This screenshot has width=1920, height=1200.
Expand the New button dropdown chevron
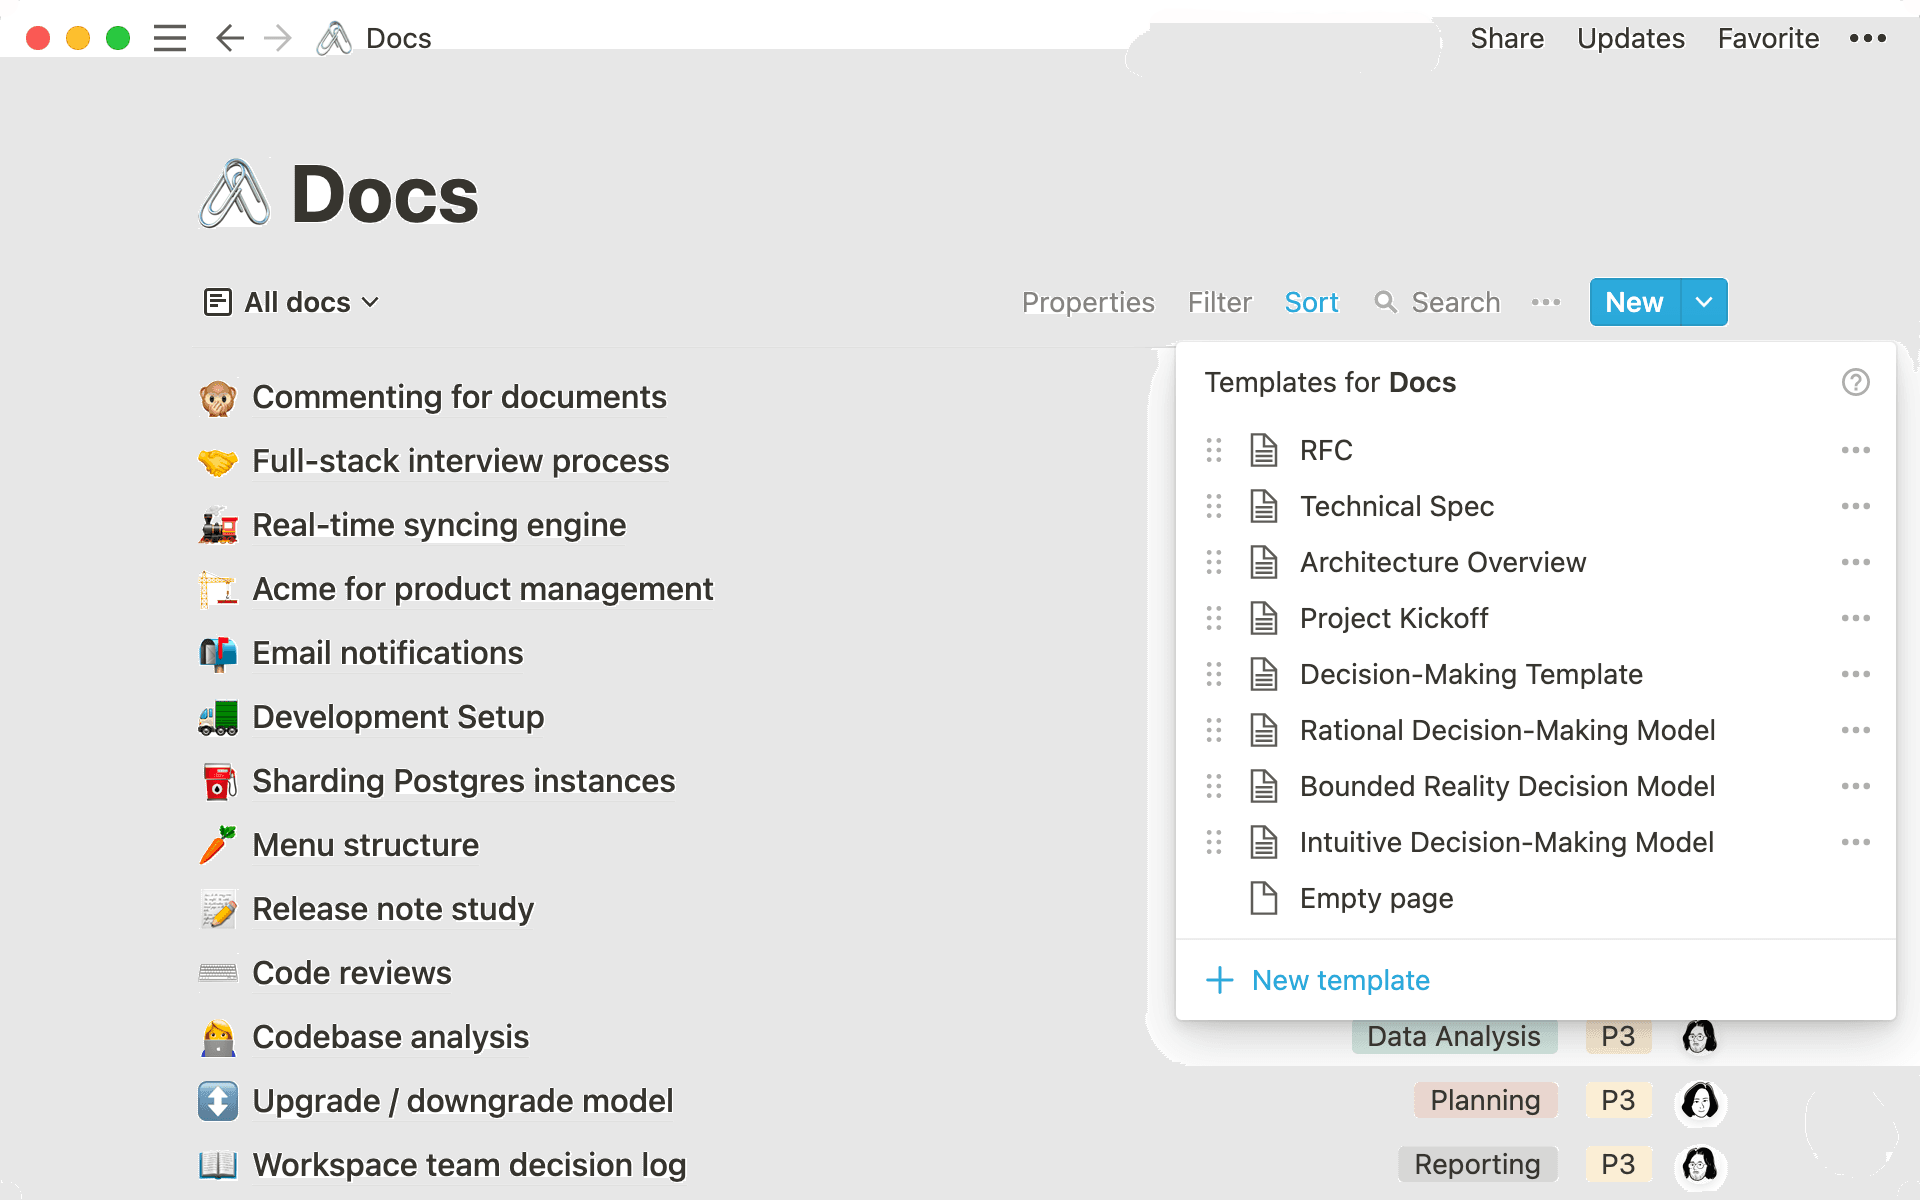(1704, 302)
